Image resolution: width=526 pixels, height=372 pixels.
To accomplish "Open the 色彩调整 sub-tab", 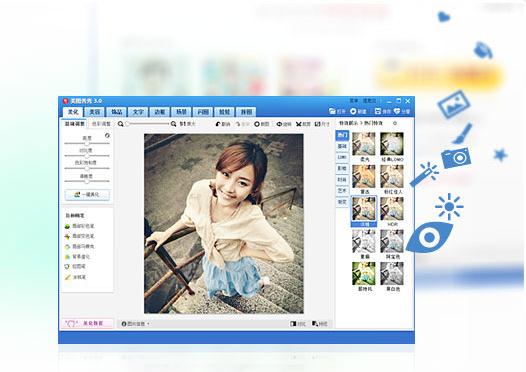I will point(101,124).
